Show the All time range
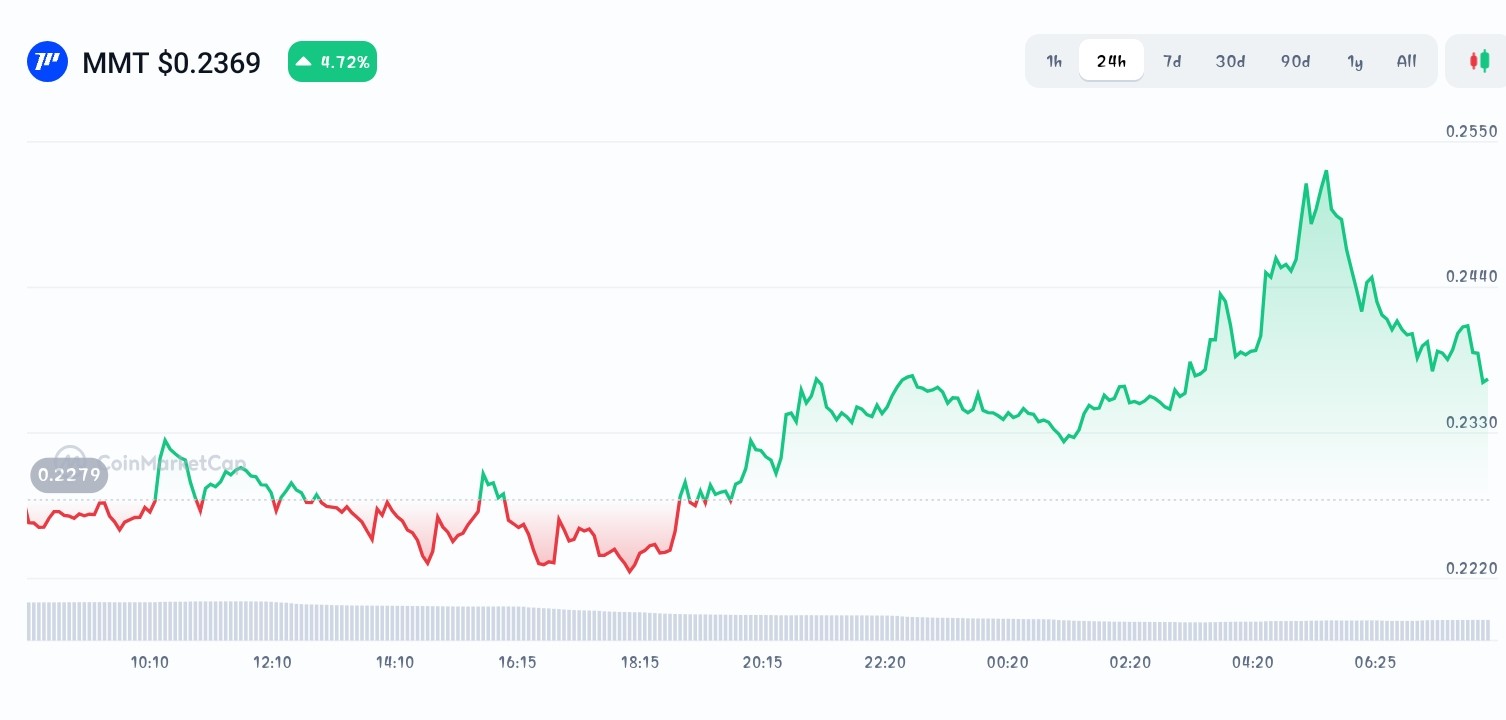The width and height of the screenshot is (1506, 720). point(1407,61)
